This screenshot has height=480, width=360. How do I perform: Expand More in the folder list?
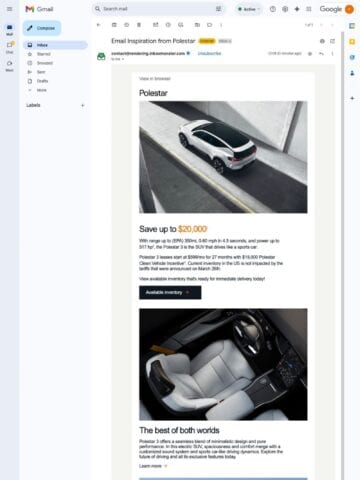pyautogui.click(x=41, y=90)
